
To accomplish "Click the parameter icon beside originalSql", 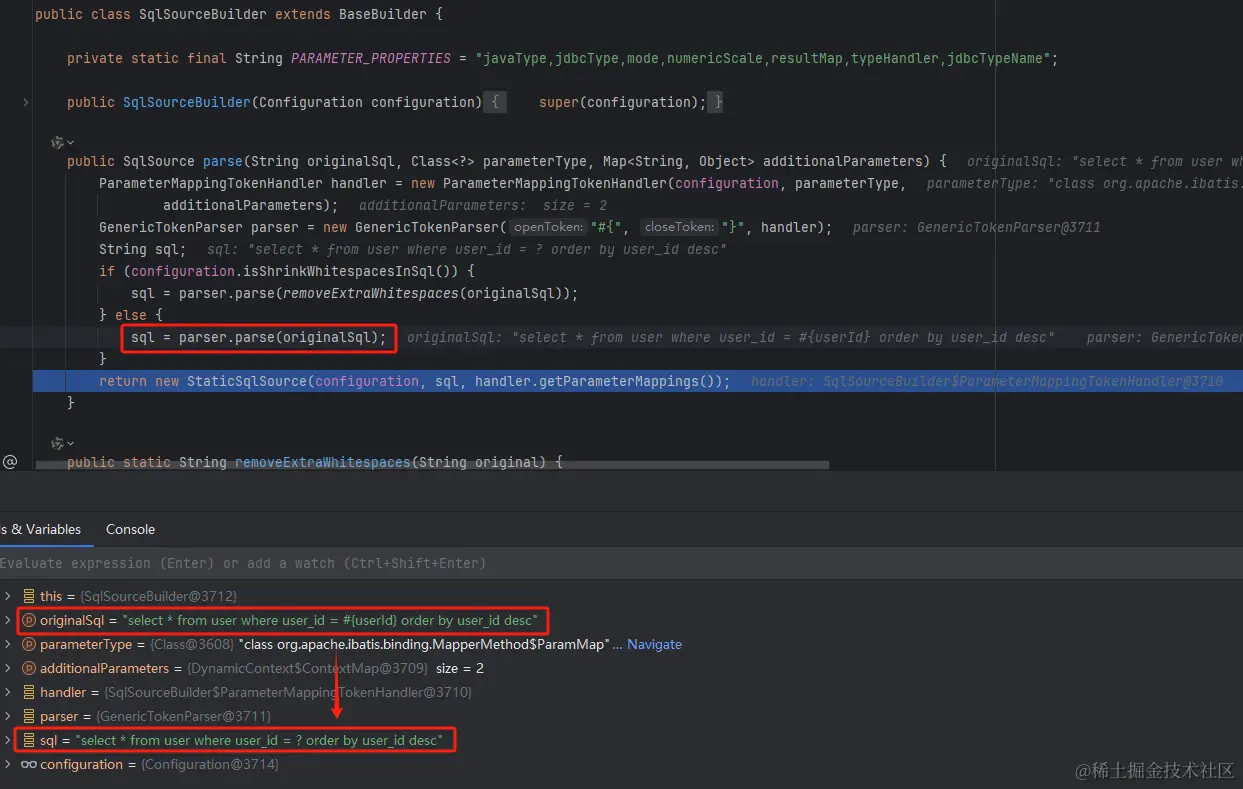I will [29, 620].
